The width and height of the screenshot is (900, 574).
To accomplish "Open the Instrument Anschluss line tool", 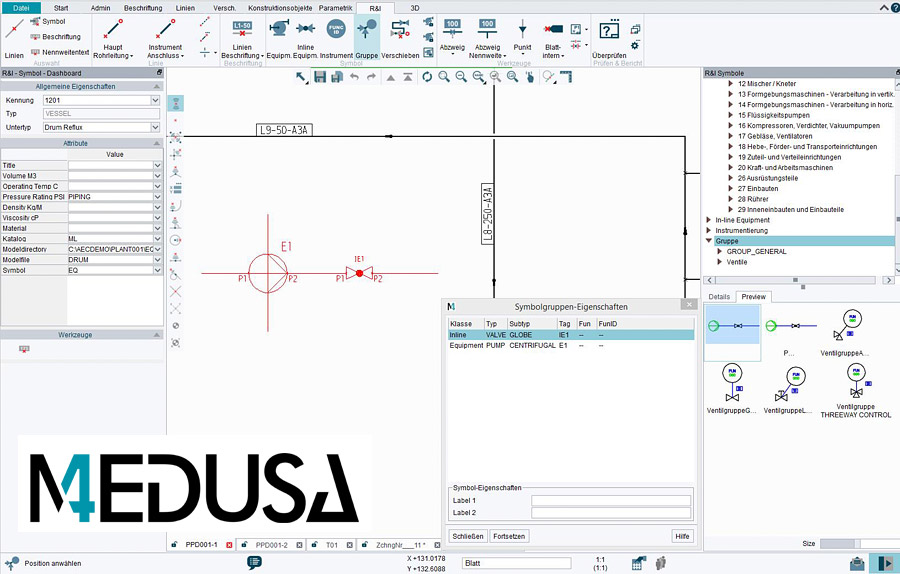I will (x=165, y=38).
